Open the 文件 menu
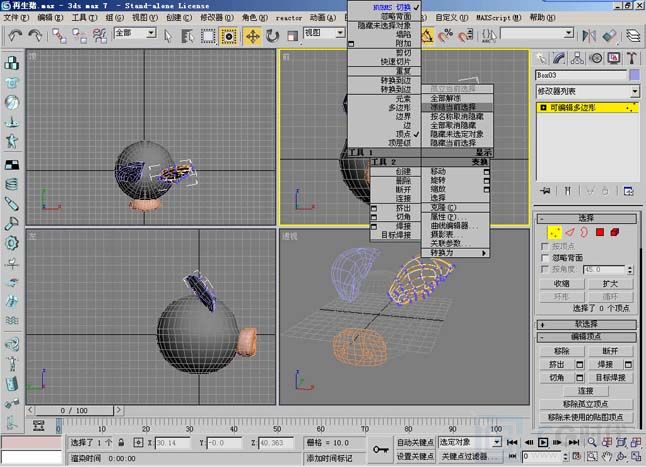 [16, 18]
